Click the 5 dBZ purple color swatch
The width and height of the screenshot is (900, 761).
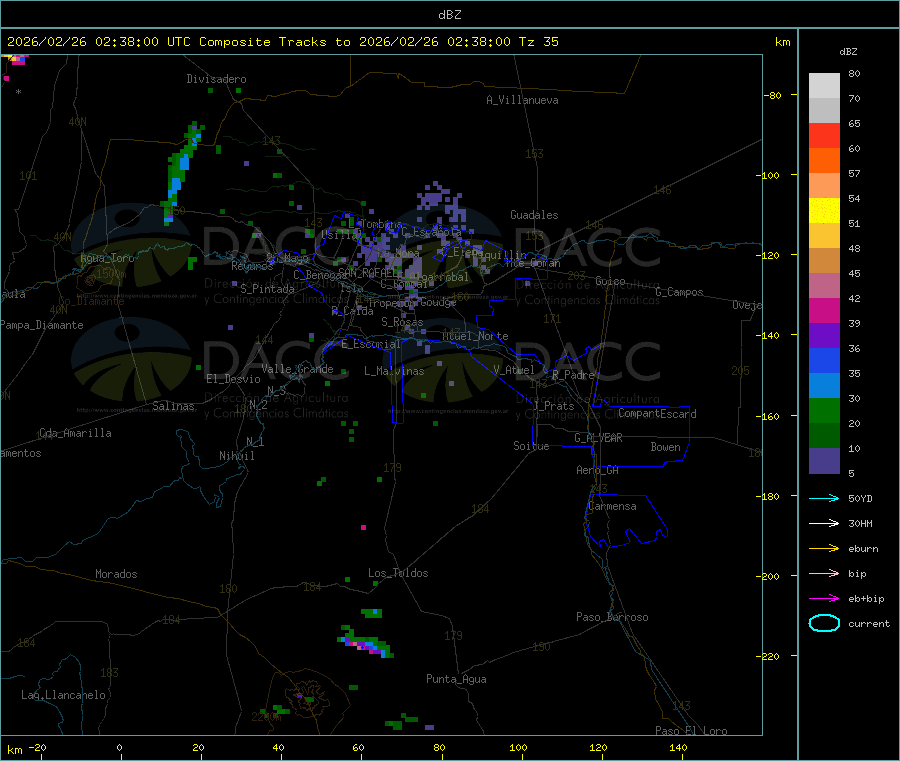(x=824, y=461)
